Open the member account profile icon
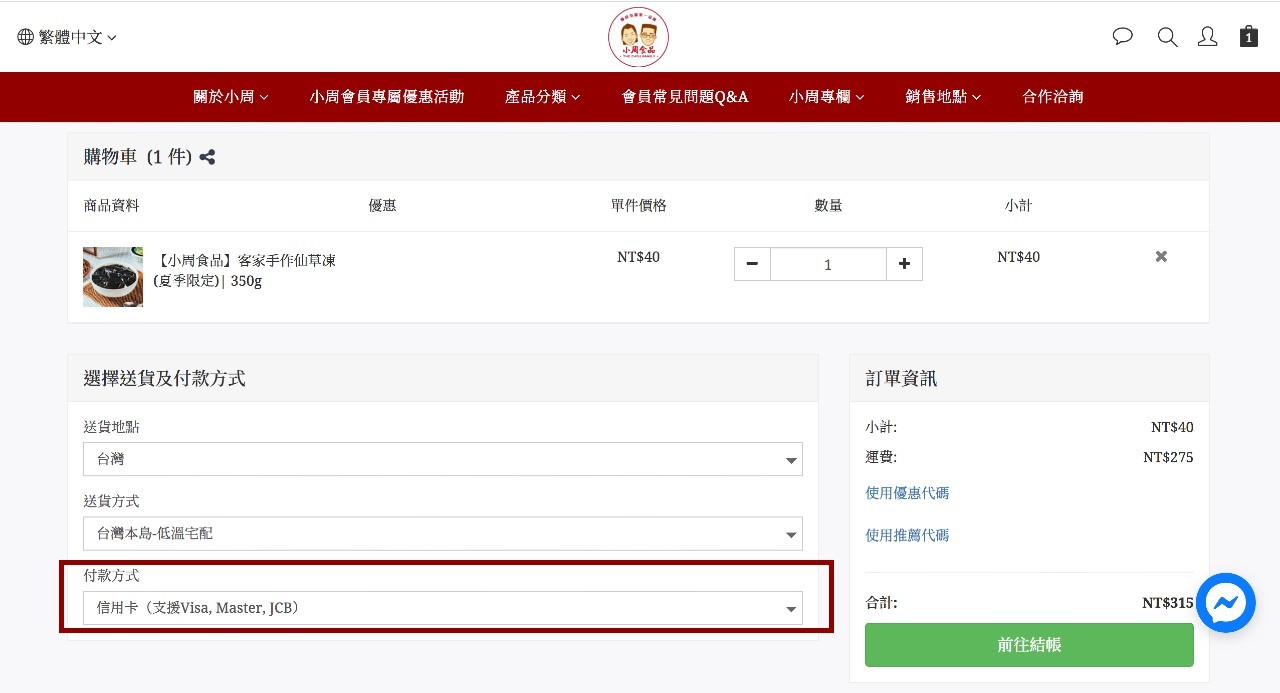 click(x=1208, y=37)
